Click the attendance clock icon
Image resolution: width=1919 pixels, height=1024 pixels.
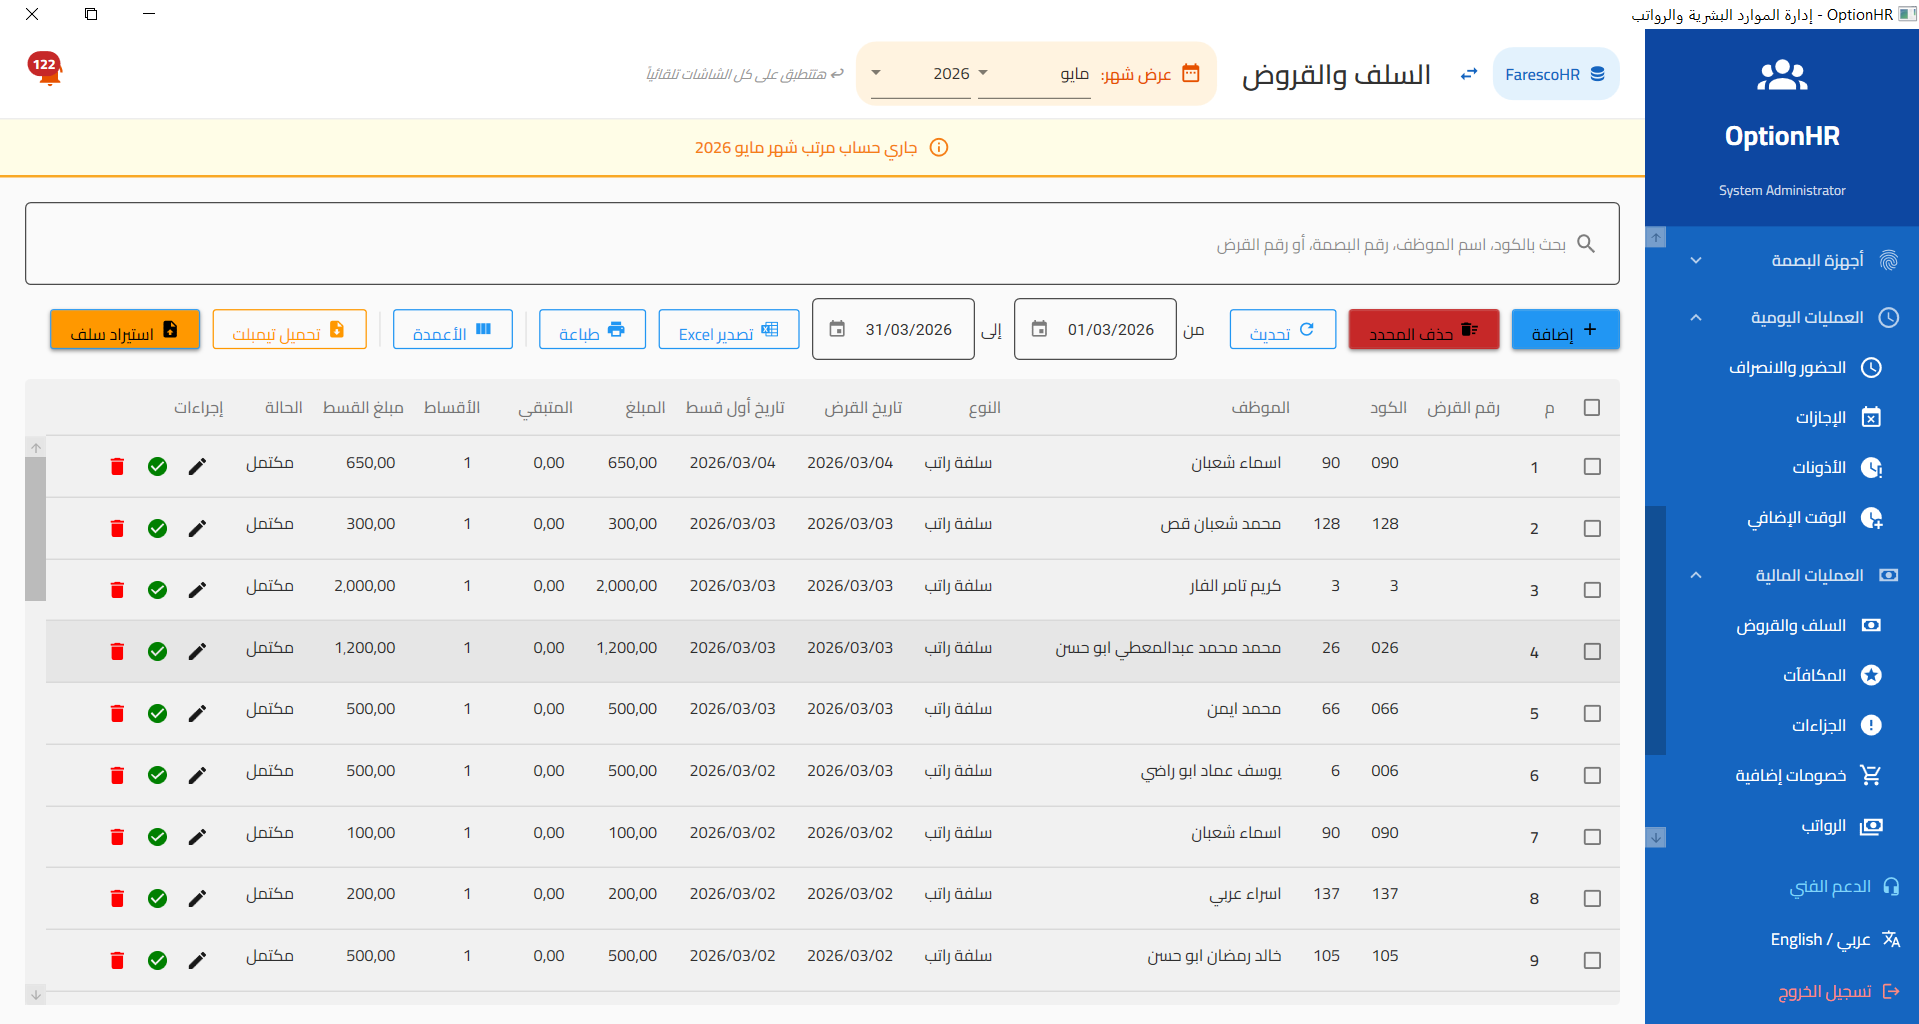click(x=1871, y=368)
